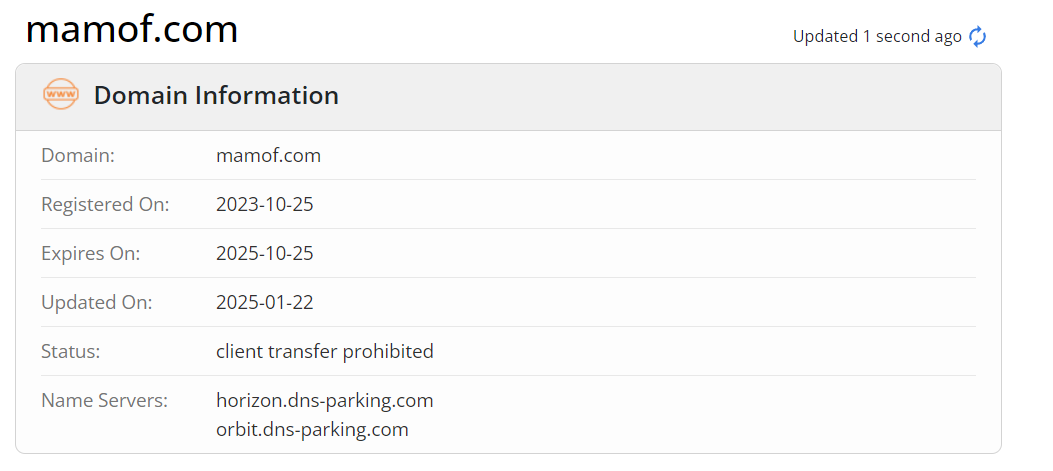
Task: Click the expiry date 2025-10-25
Action: click(x=265, y=254)
